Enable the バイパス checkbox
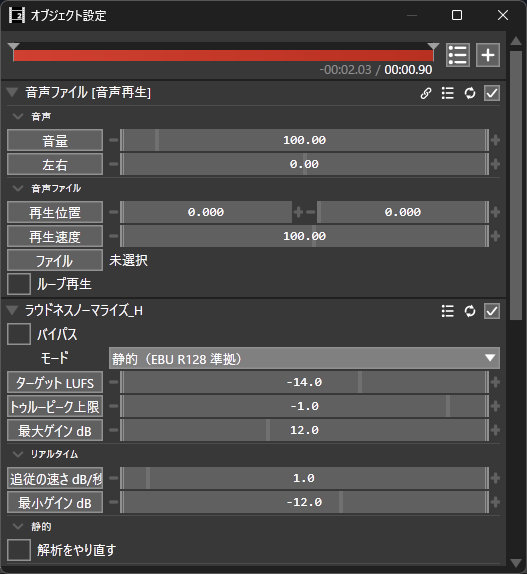Screen dimensions: 527x574 point(19,334)
